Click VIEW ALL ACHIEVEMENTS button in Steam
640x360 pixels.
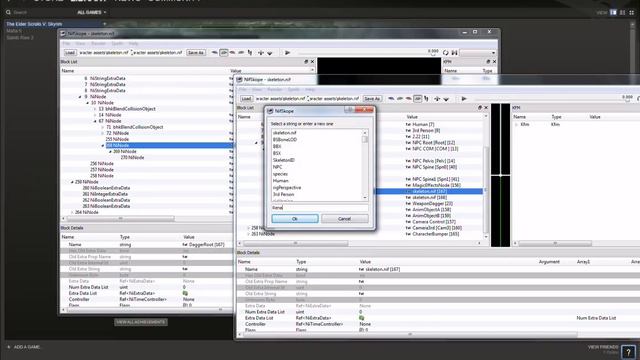[141, 322]
